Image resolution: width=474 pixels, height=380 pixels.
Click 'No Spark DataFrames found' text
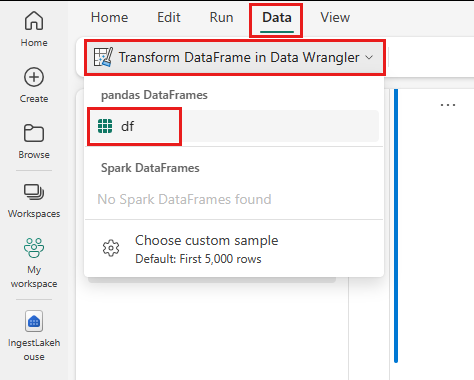point(184,199)
